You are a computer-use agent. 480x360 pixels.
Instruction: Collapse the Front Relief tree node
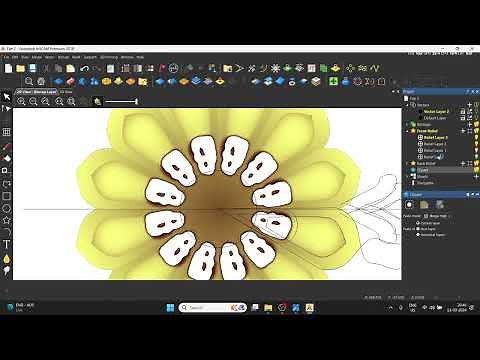click(x=407, y=131)
